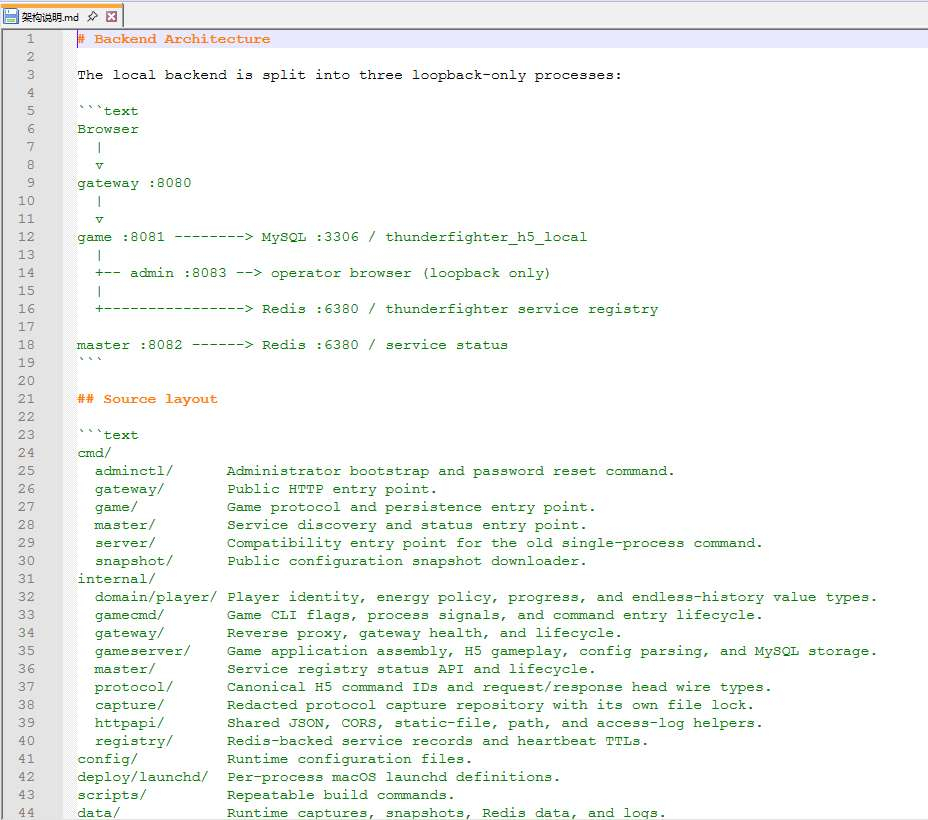Click 'Public configuration snapshot downloader.' text
The image size is (928, 820).
(x=406, y=561)
